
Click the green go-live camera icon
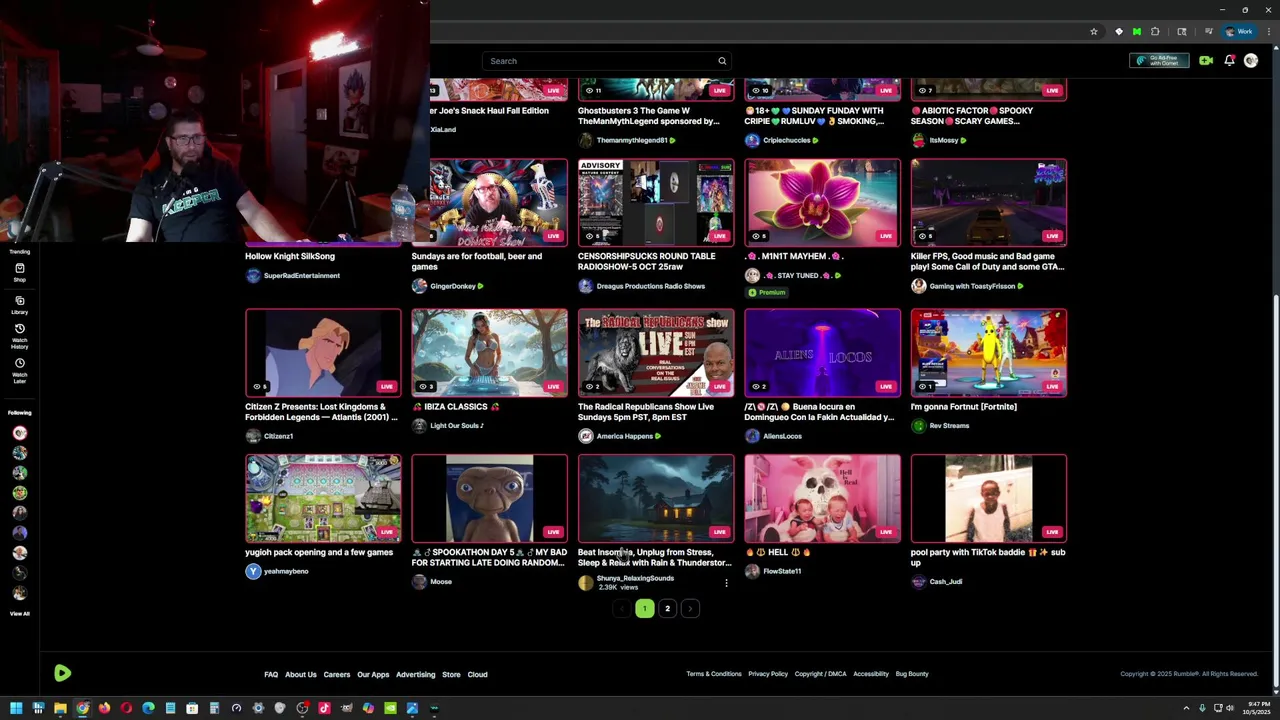[1206, 60]
